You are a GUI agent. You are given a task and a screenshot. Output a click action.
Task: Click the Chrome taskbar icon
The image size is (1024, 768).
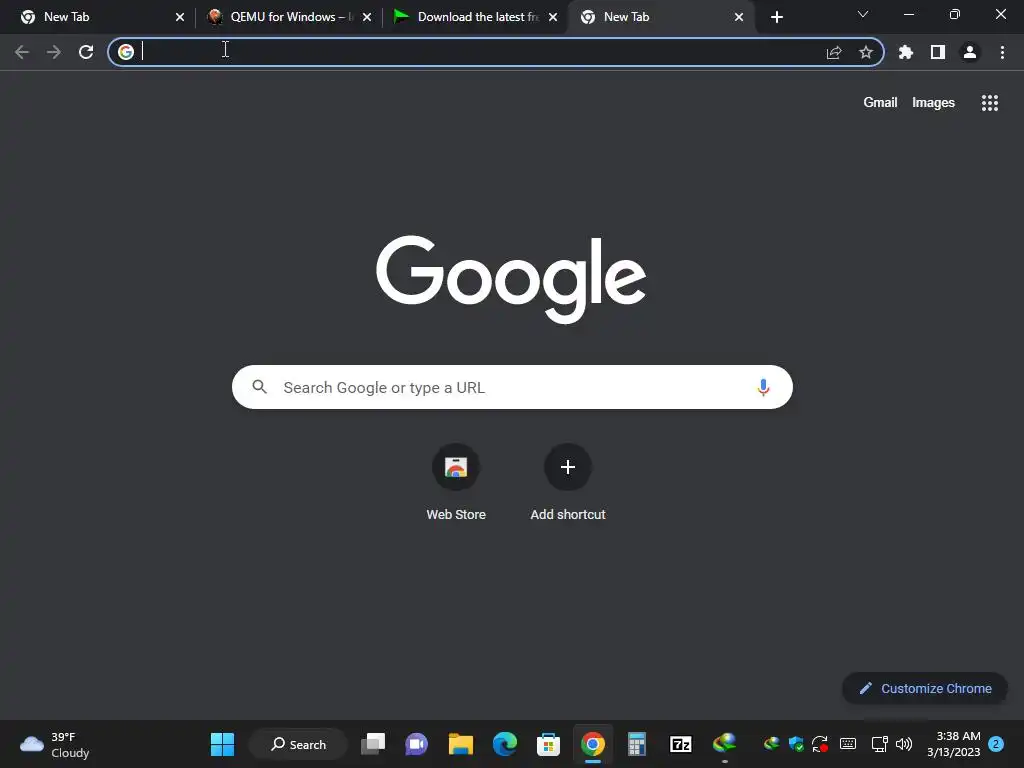point(592,744)
